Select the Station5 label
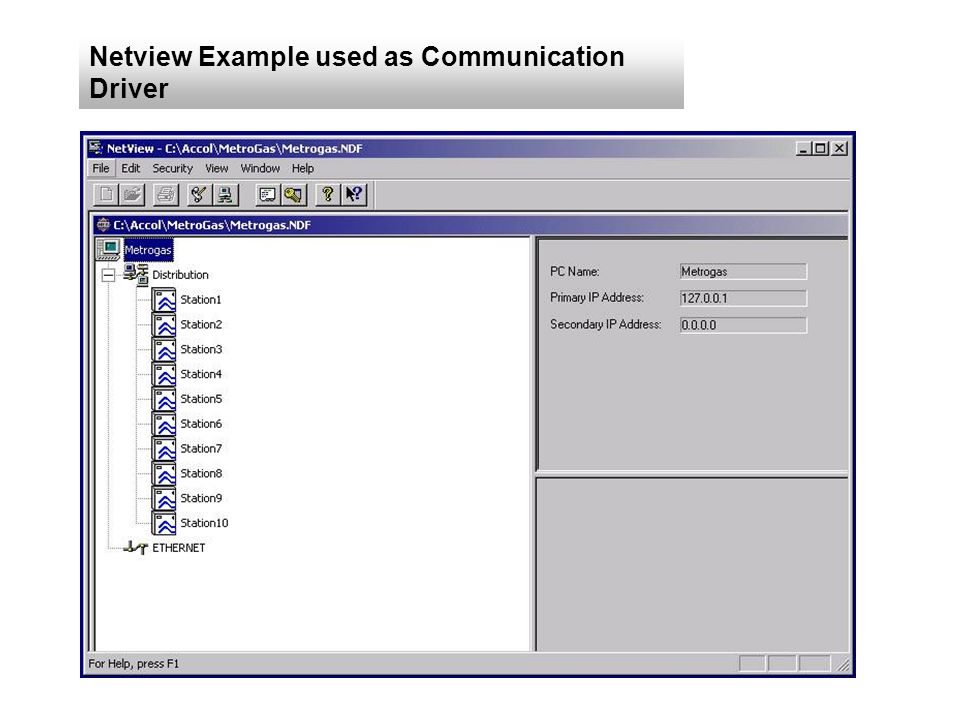960x720 pixels. click(x=201, y=399)
